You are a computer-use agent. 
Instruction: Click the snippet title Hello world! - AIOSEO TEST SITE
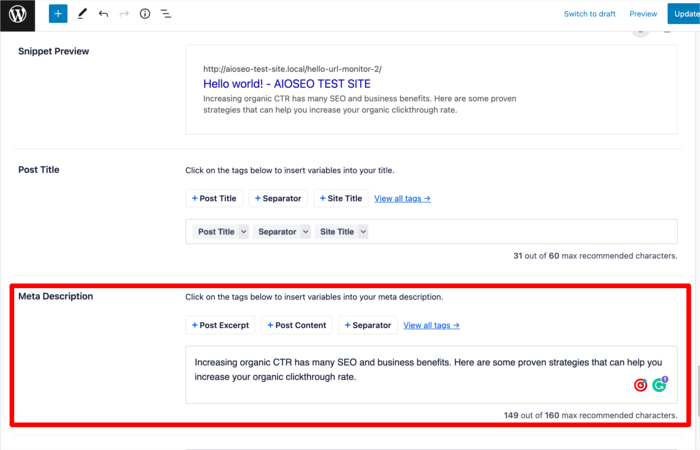[x=287, y=84]
